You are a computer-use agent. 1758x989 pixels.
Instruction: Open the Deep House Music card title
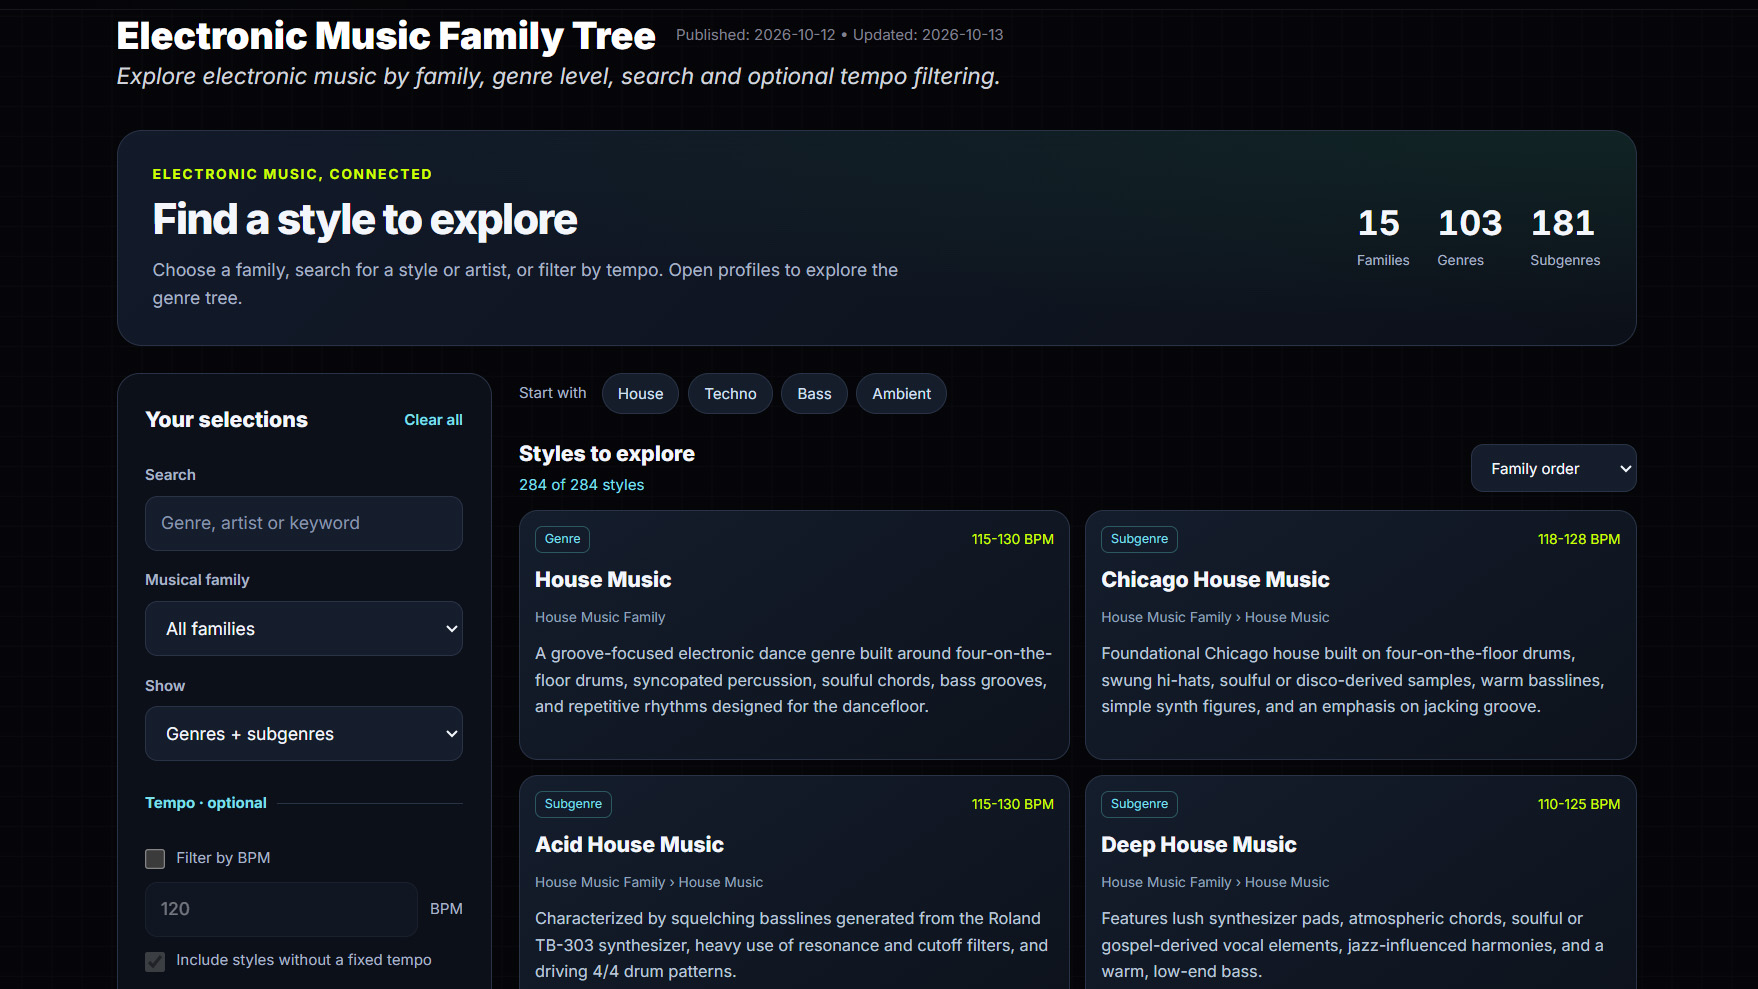tap(1198, 845)
